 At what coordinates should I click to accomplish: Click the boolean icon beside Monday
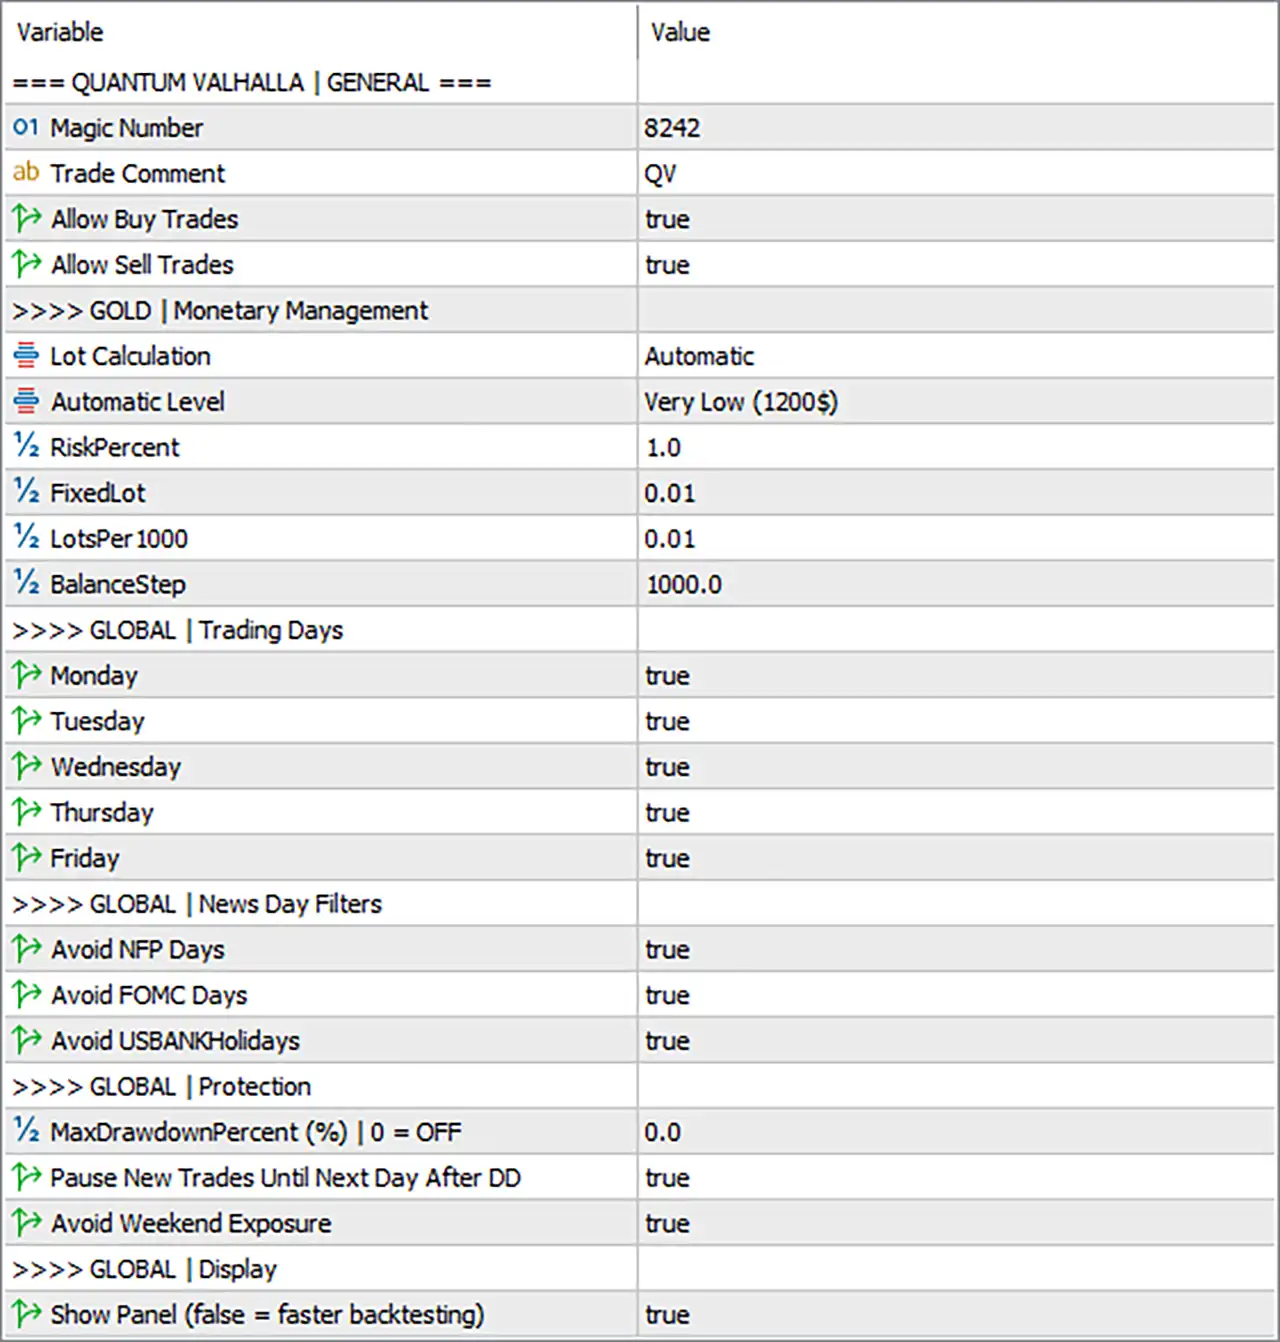point(26,676)
